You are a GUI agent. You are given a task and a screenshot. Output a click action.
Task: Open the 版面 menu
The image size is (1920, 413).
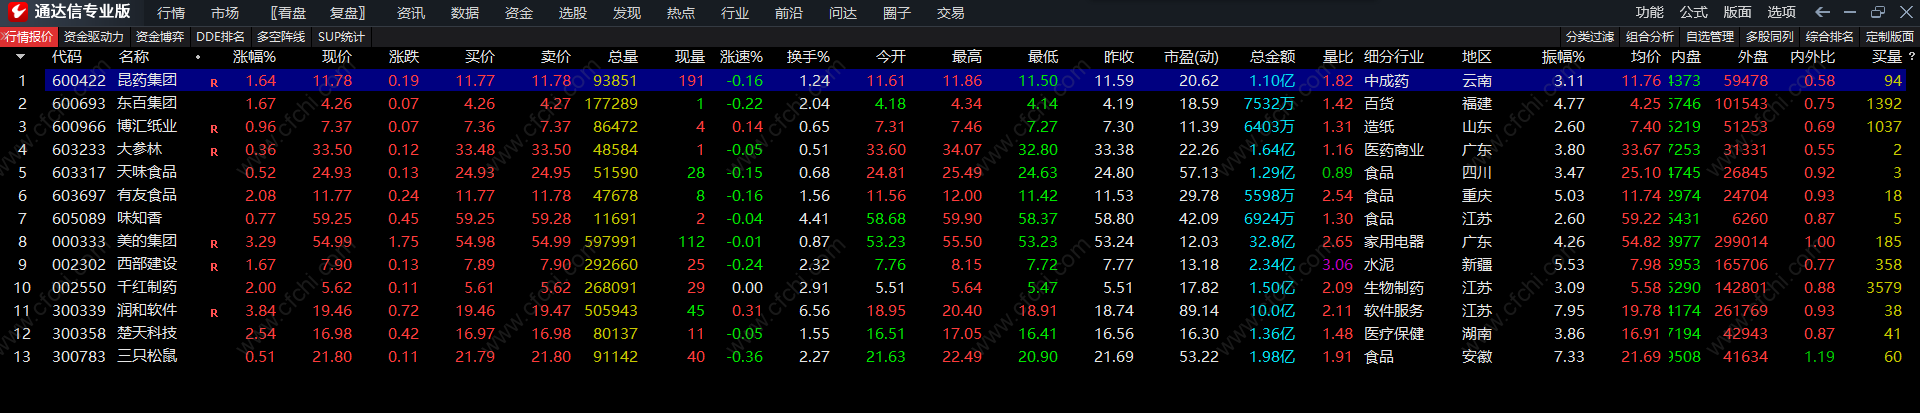tap(1738, 12)
